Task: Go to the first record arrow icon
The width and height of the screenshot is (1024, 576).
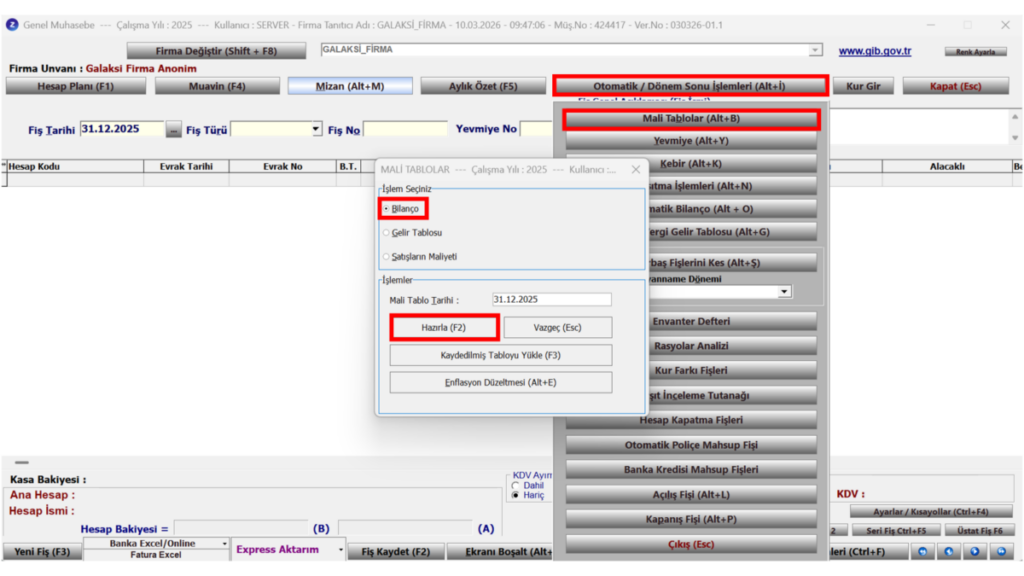Action: coord(923,552)
